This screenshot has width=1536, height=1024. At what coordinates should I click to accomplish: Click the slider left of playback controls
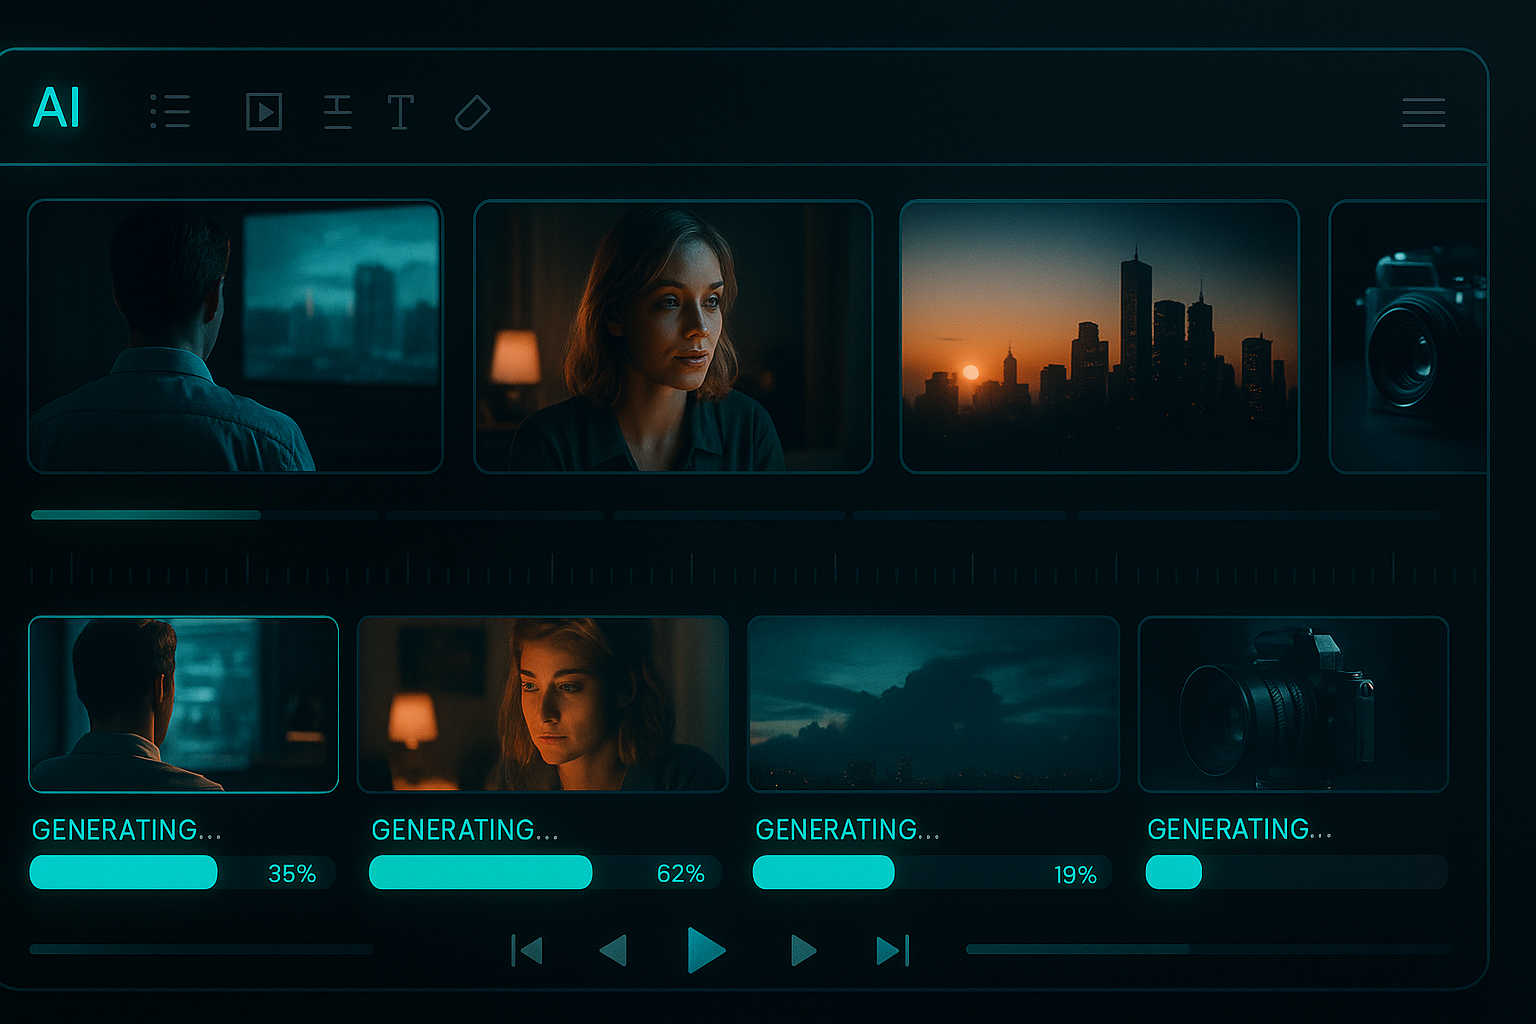pyautogui.click(x=201, y=949)
